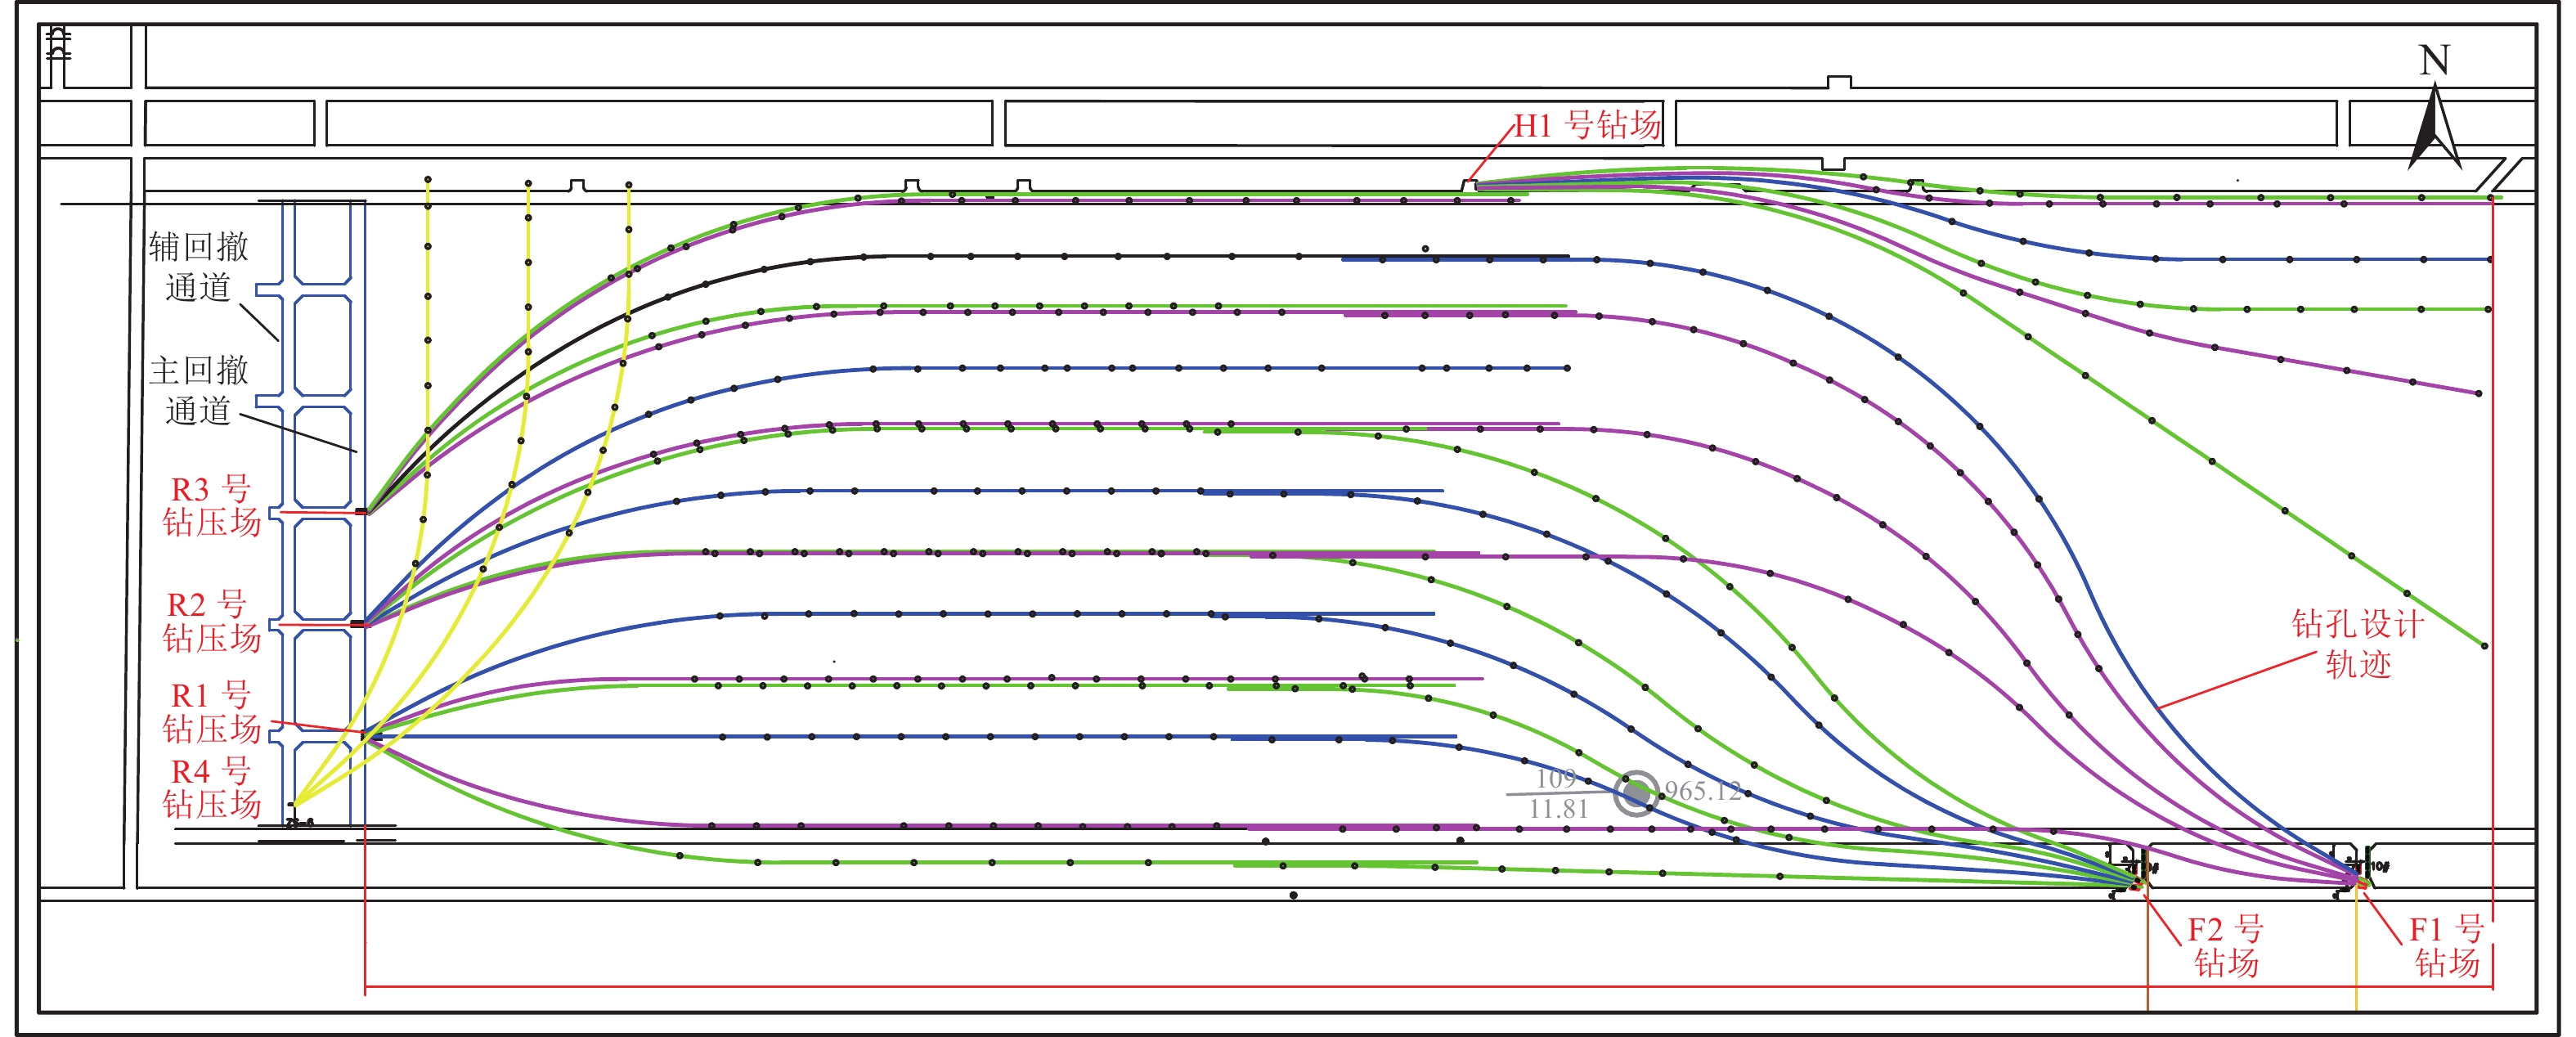This screenshot has height=1037, width=2576.
Task: Click the 主回撤通道 label
Action: [198, 390]
